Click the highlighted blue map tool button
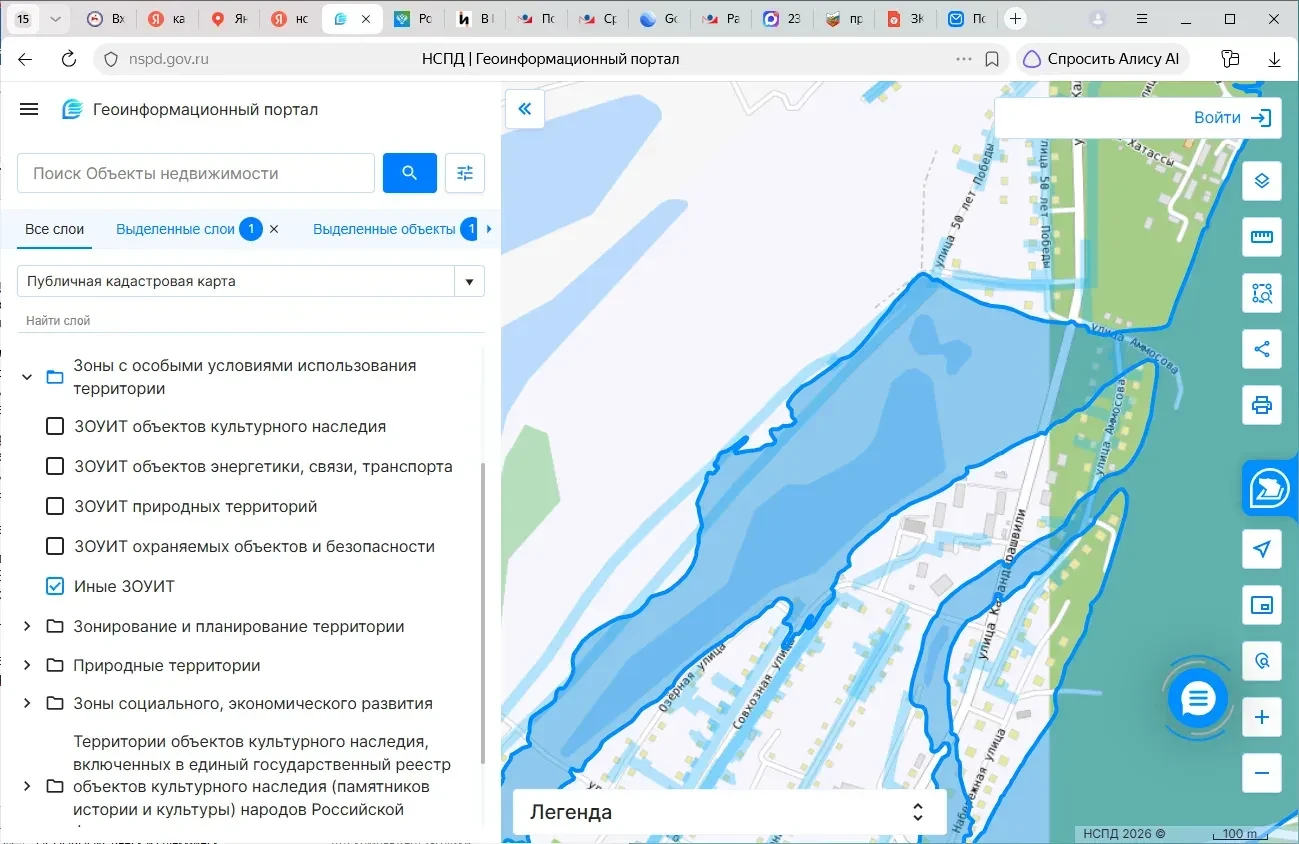This screenshot has width=1299, height=844. pyautogui.click(x=1270, y=489)
